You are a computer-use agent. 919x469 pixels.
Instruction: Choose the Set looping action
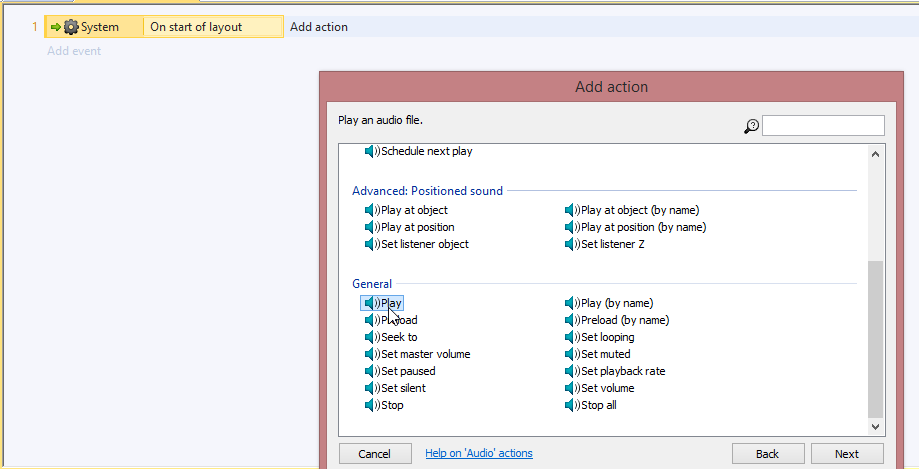coord(600,337)
